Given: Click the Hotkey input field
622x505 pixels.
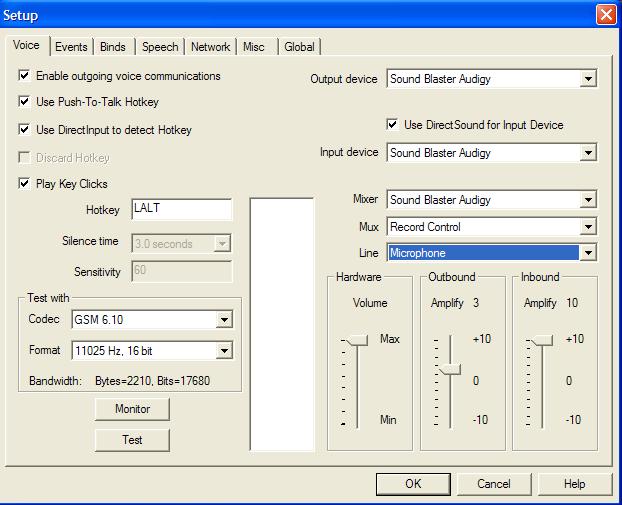Looking at the screenshot, I should pyautogui.click(x=181, y=210).
